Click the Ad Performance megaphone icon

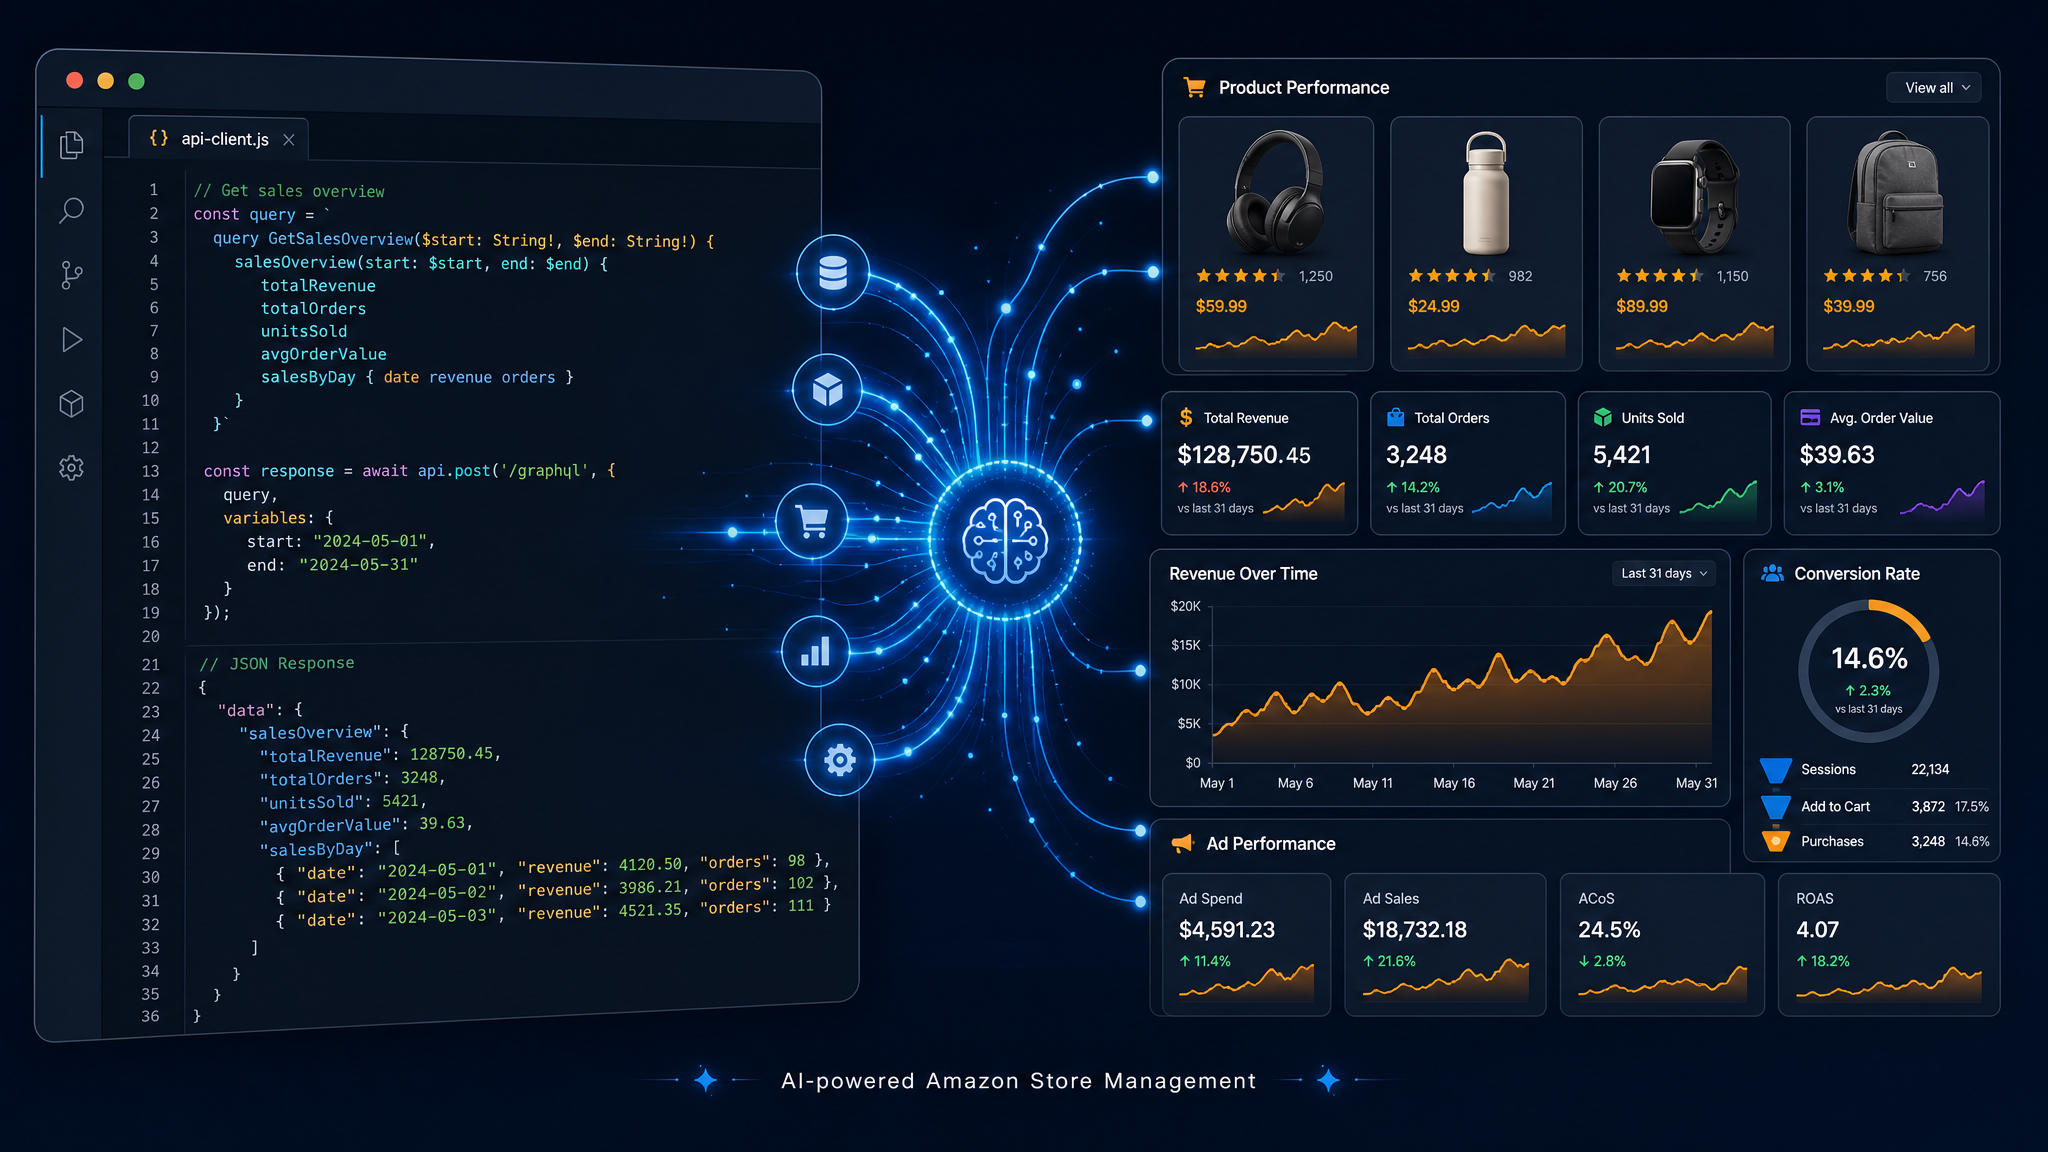pyautogui.click(x=1183, y=843)
